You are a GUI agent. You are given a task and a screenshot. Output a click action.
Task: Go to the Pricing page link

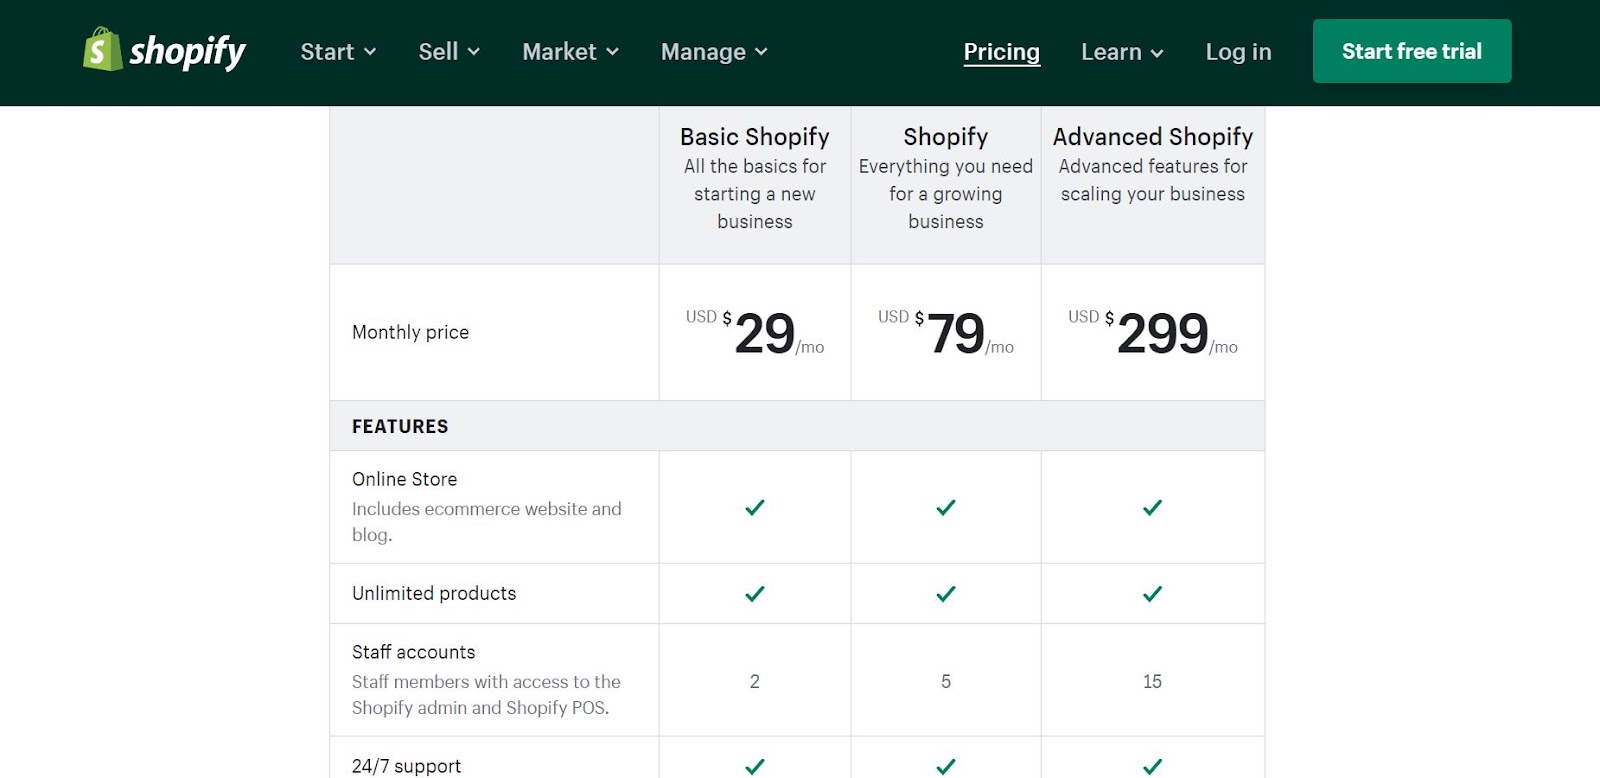pos(1001,52)
